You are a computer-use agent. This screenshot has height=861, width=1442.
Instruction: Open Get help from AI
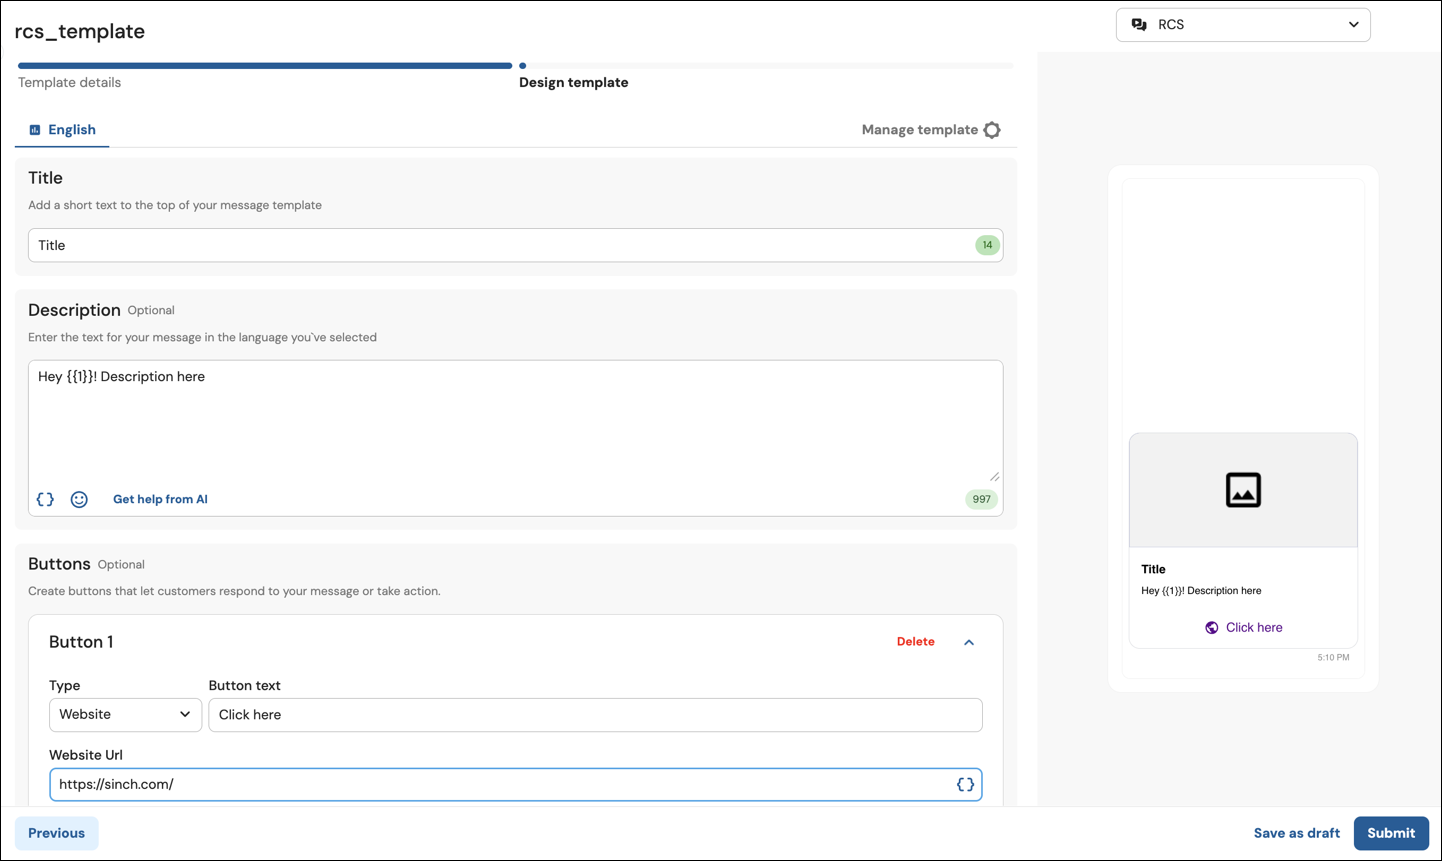tap(160, 498)
